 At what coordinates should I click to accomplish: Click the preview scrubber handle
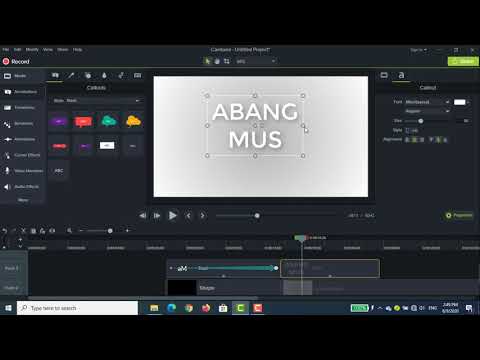[x=257, y=216]
